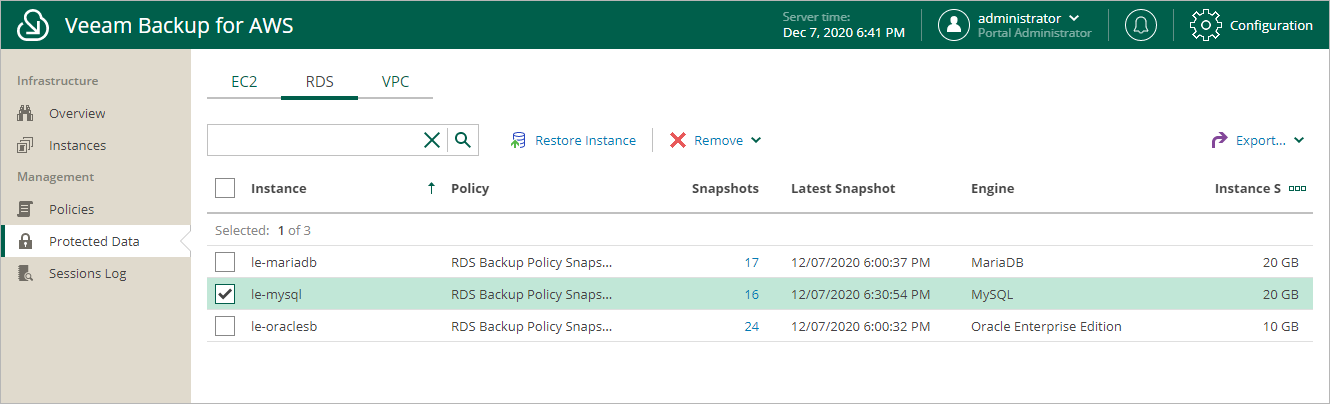
Task: Expand the administrator account dropdown
Action: tap(1074, 18)
